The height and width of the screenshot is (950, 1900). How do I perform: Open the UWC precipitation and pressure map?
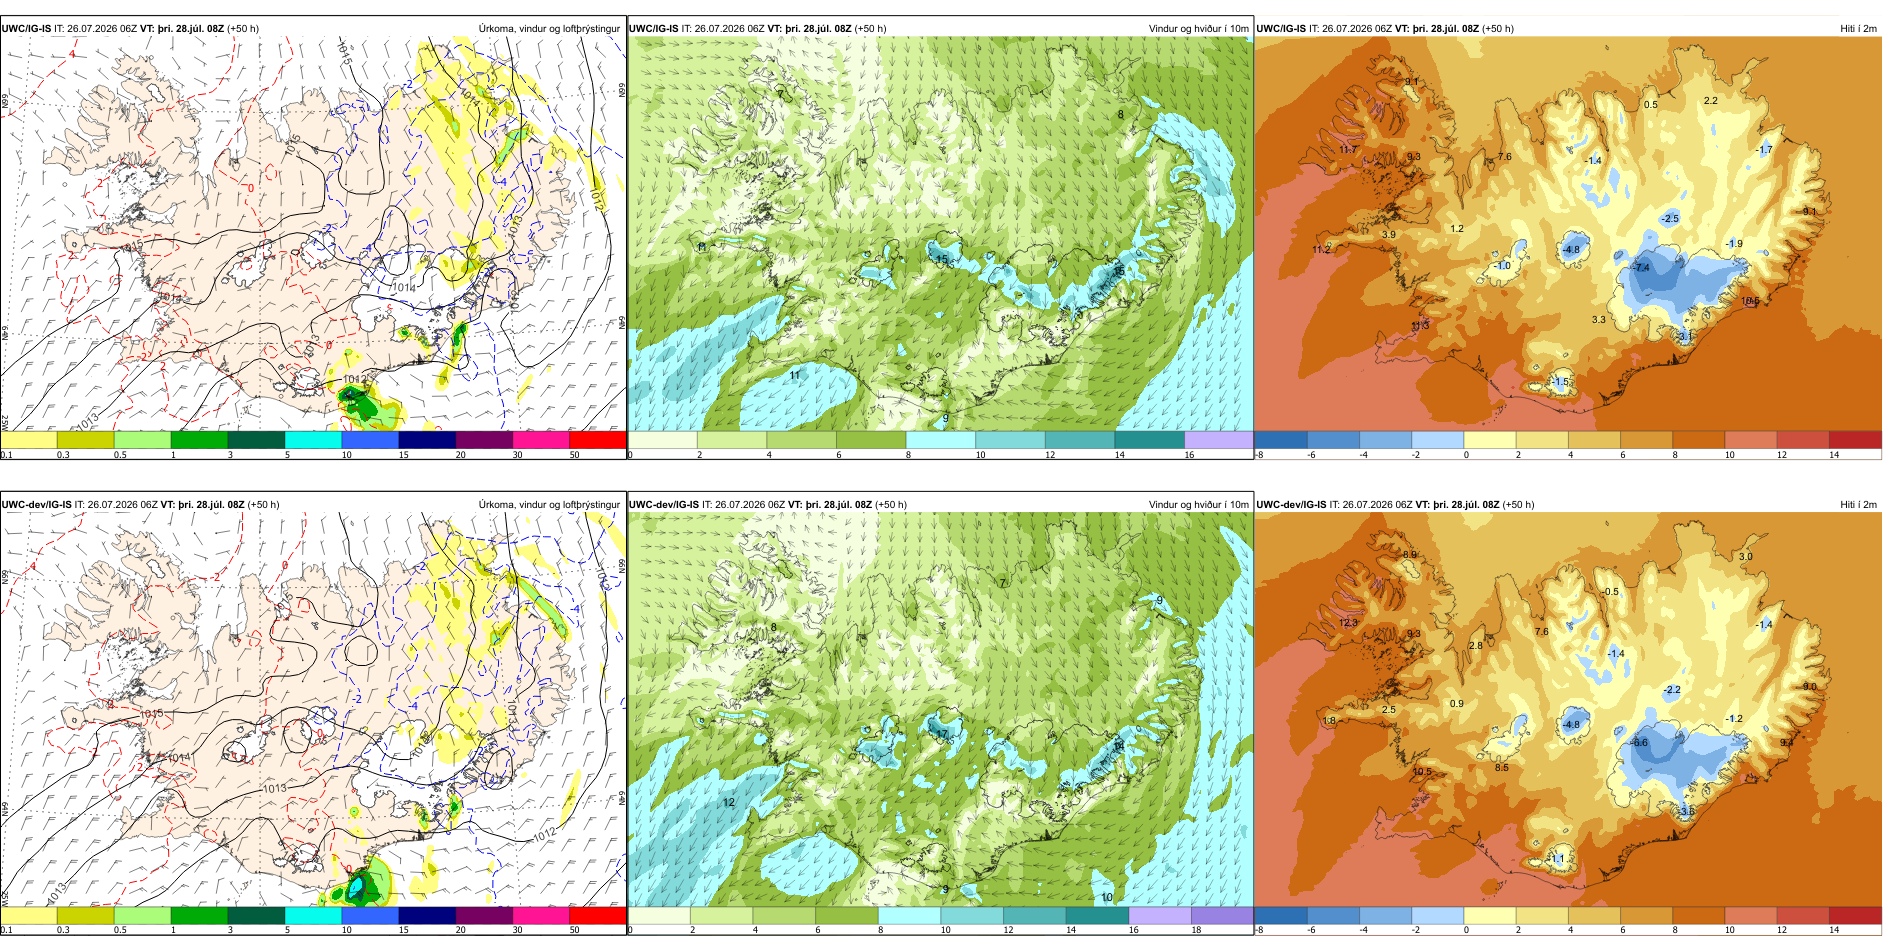(313, 233)
